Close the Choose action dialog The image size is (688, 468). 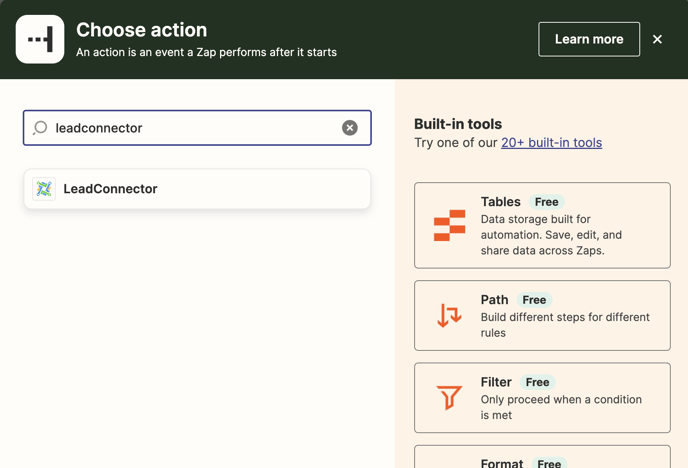tap(657, 39)
